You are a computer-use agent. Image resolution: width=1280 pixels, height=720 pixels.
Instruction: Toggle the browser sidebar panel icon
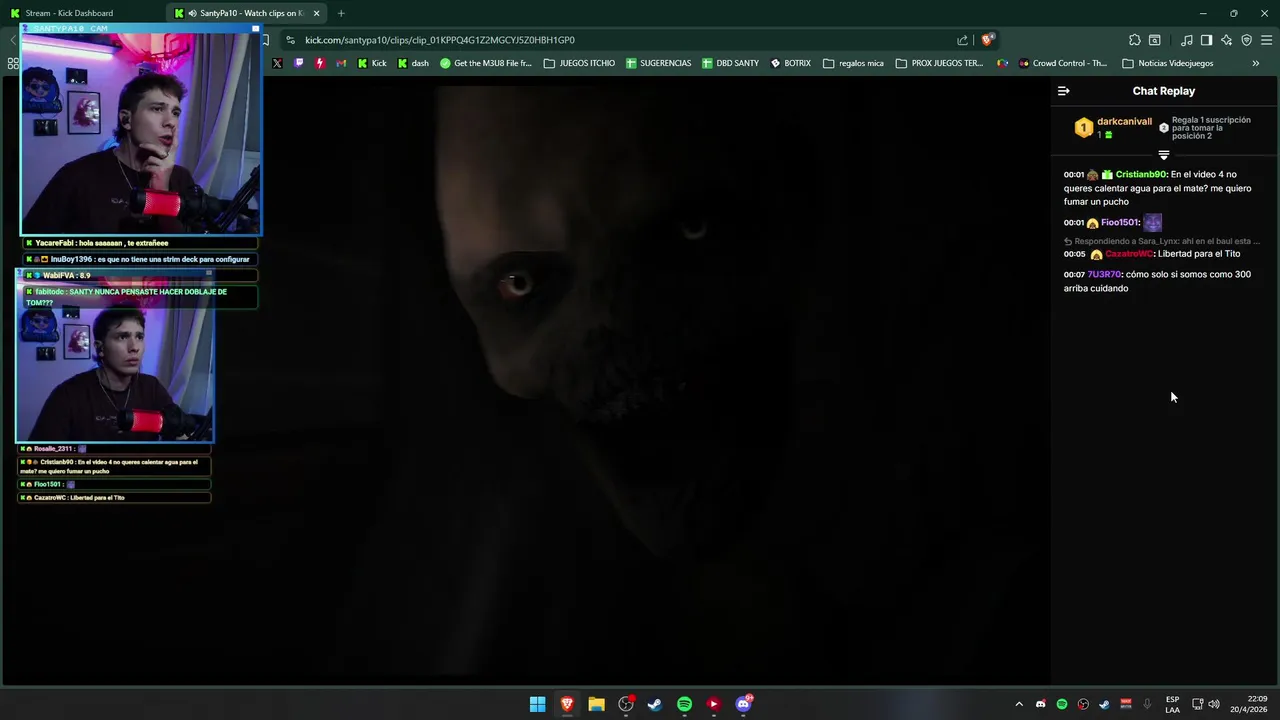point(1206,40)
